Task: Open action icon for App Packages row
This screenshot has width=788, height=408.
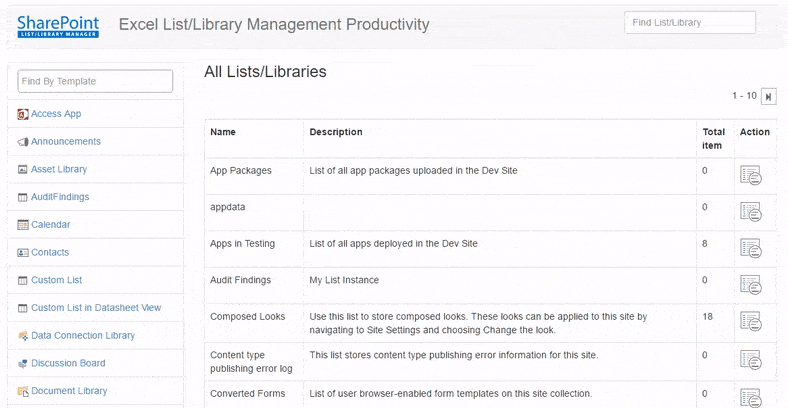Action: pos(751,175)
